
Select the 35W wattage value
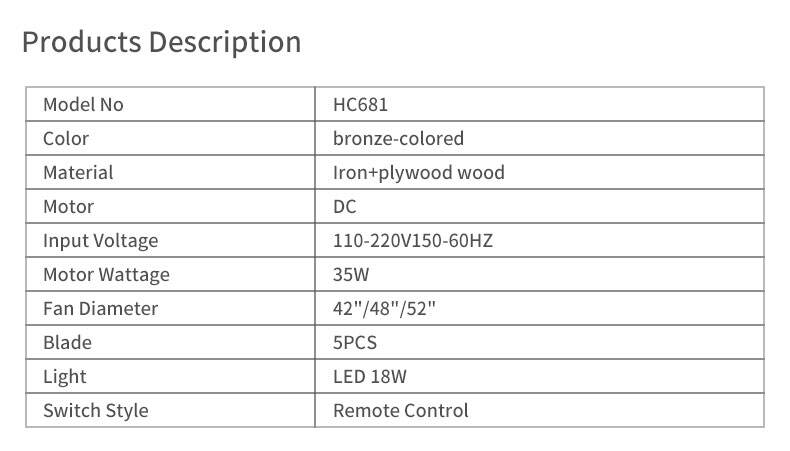[x=349, y=275]
